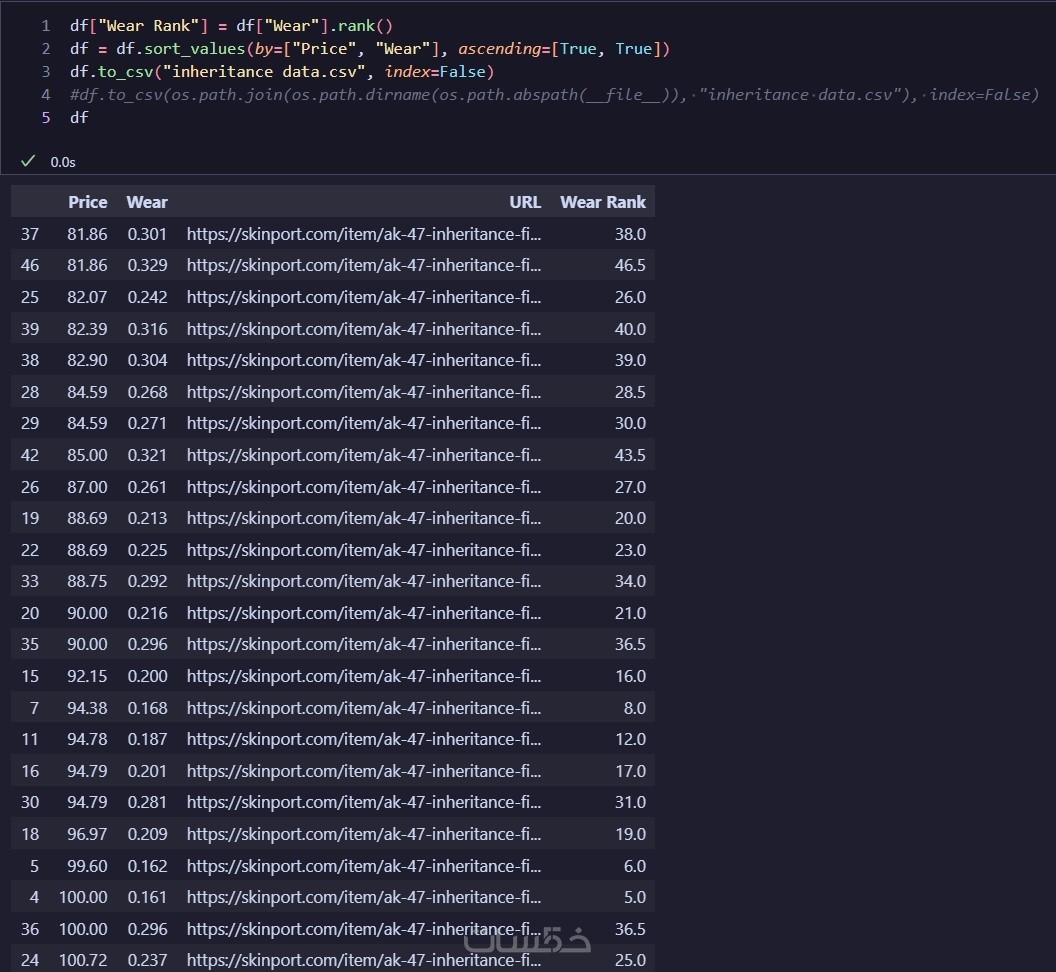
Task: Select row index 46 in the table
Action: point(30,266)
